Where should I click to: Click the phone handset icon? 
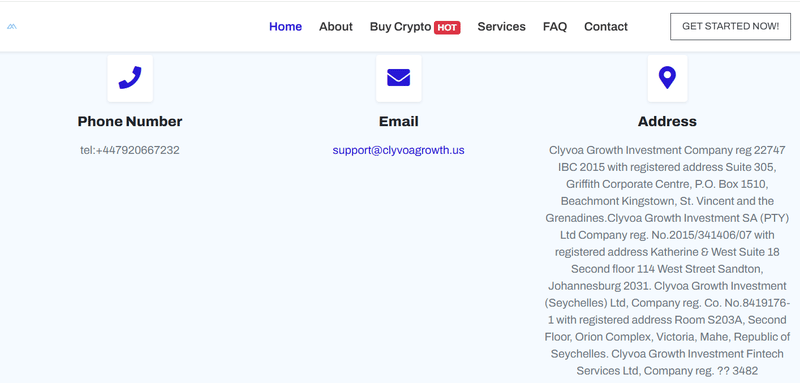[x=130, y=78]
